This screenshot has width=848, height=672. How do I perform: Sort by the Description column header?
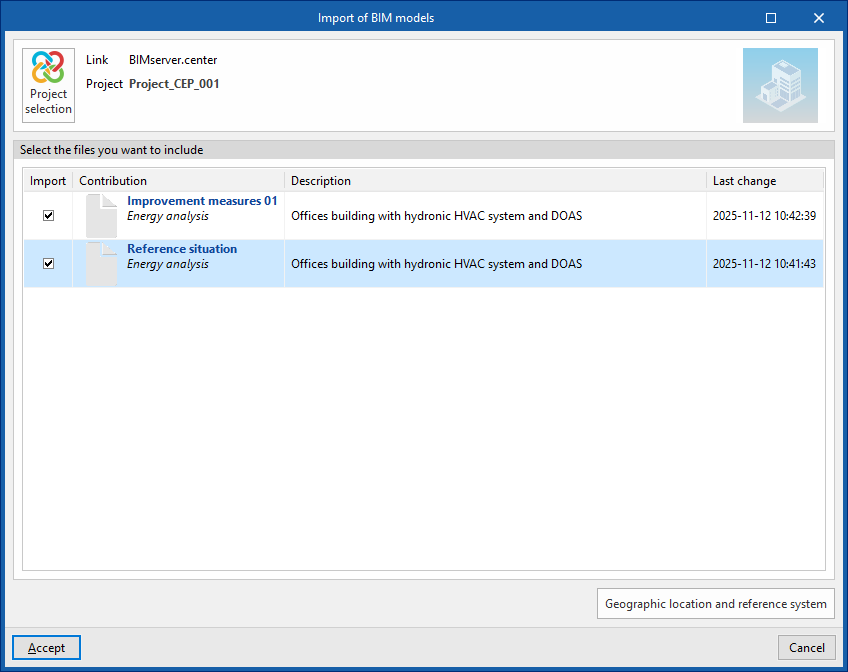tap(495, 181)
